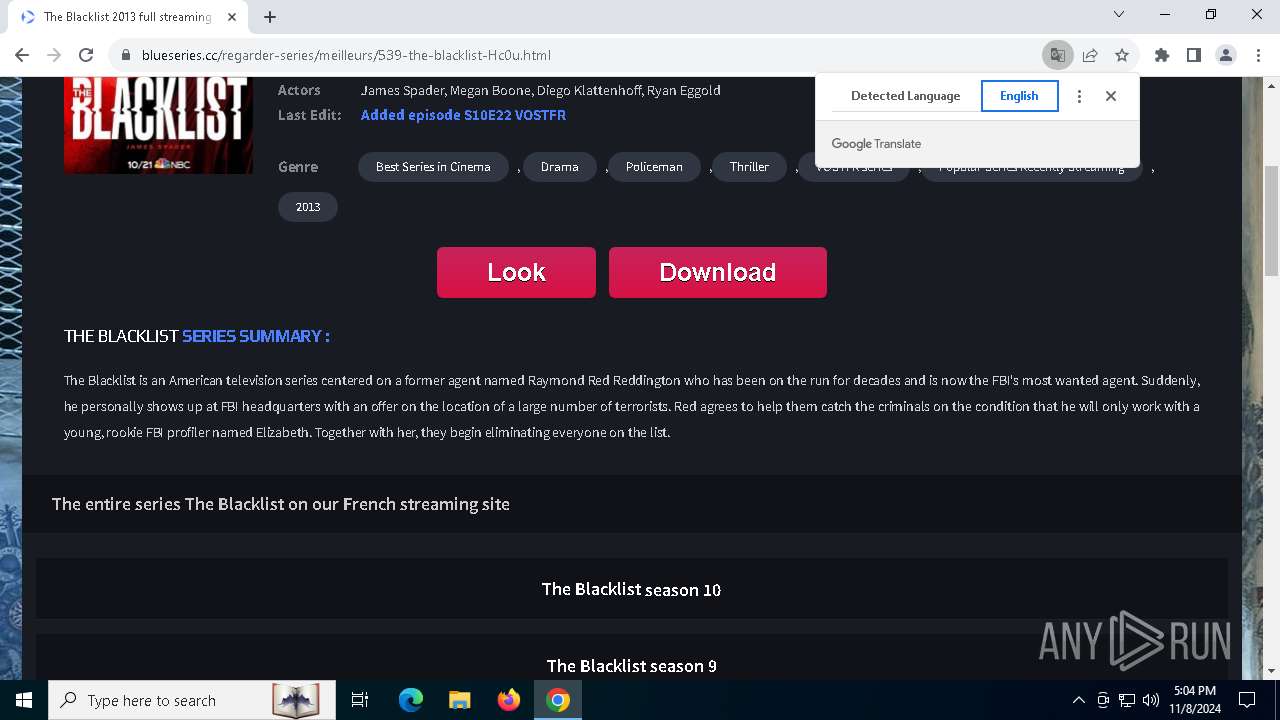Open network status tray icon
This screenshot has width=1280, height=720.
point(1127,700)
